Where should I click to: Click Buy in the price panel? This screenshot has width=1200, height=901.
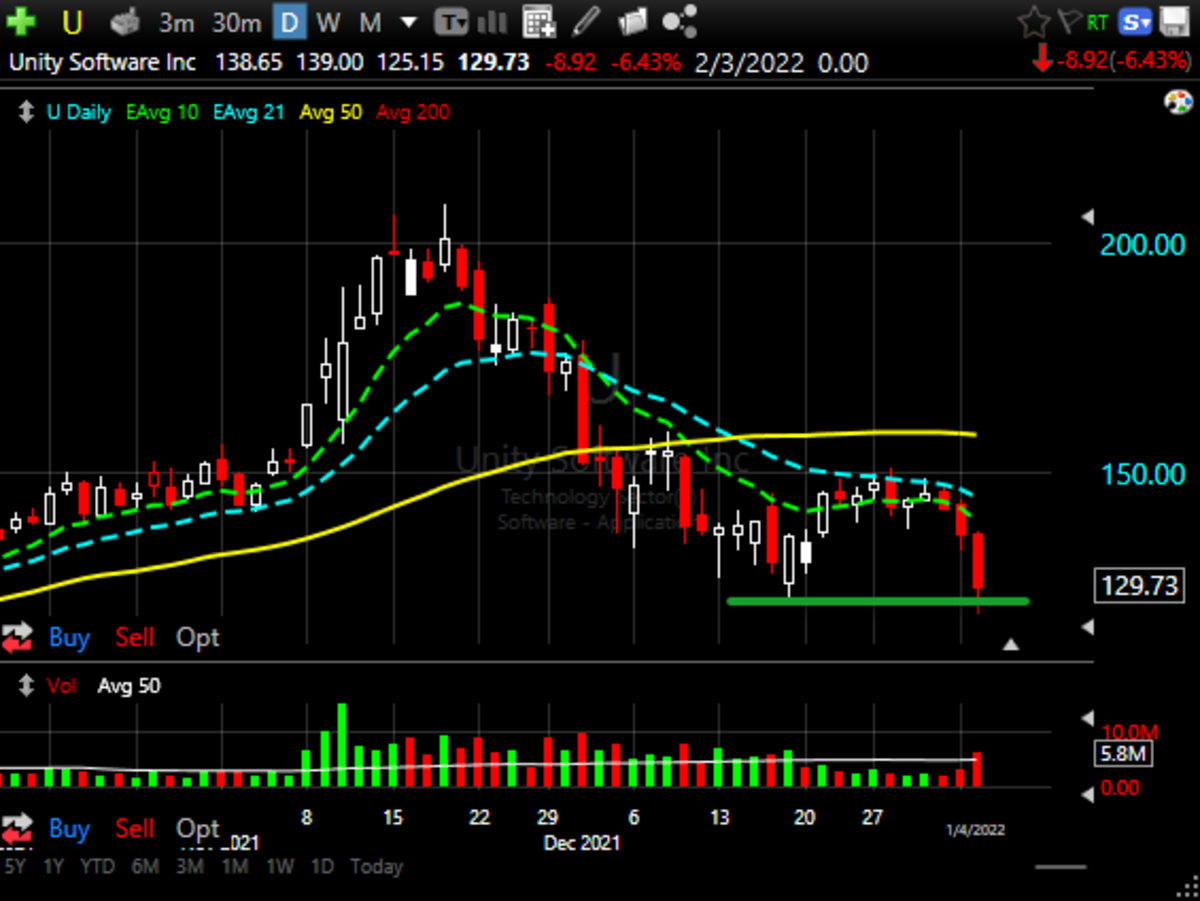pos(68,637)
